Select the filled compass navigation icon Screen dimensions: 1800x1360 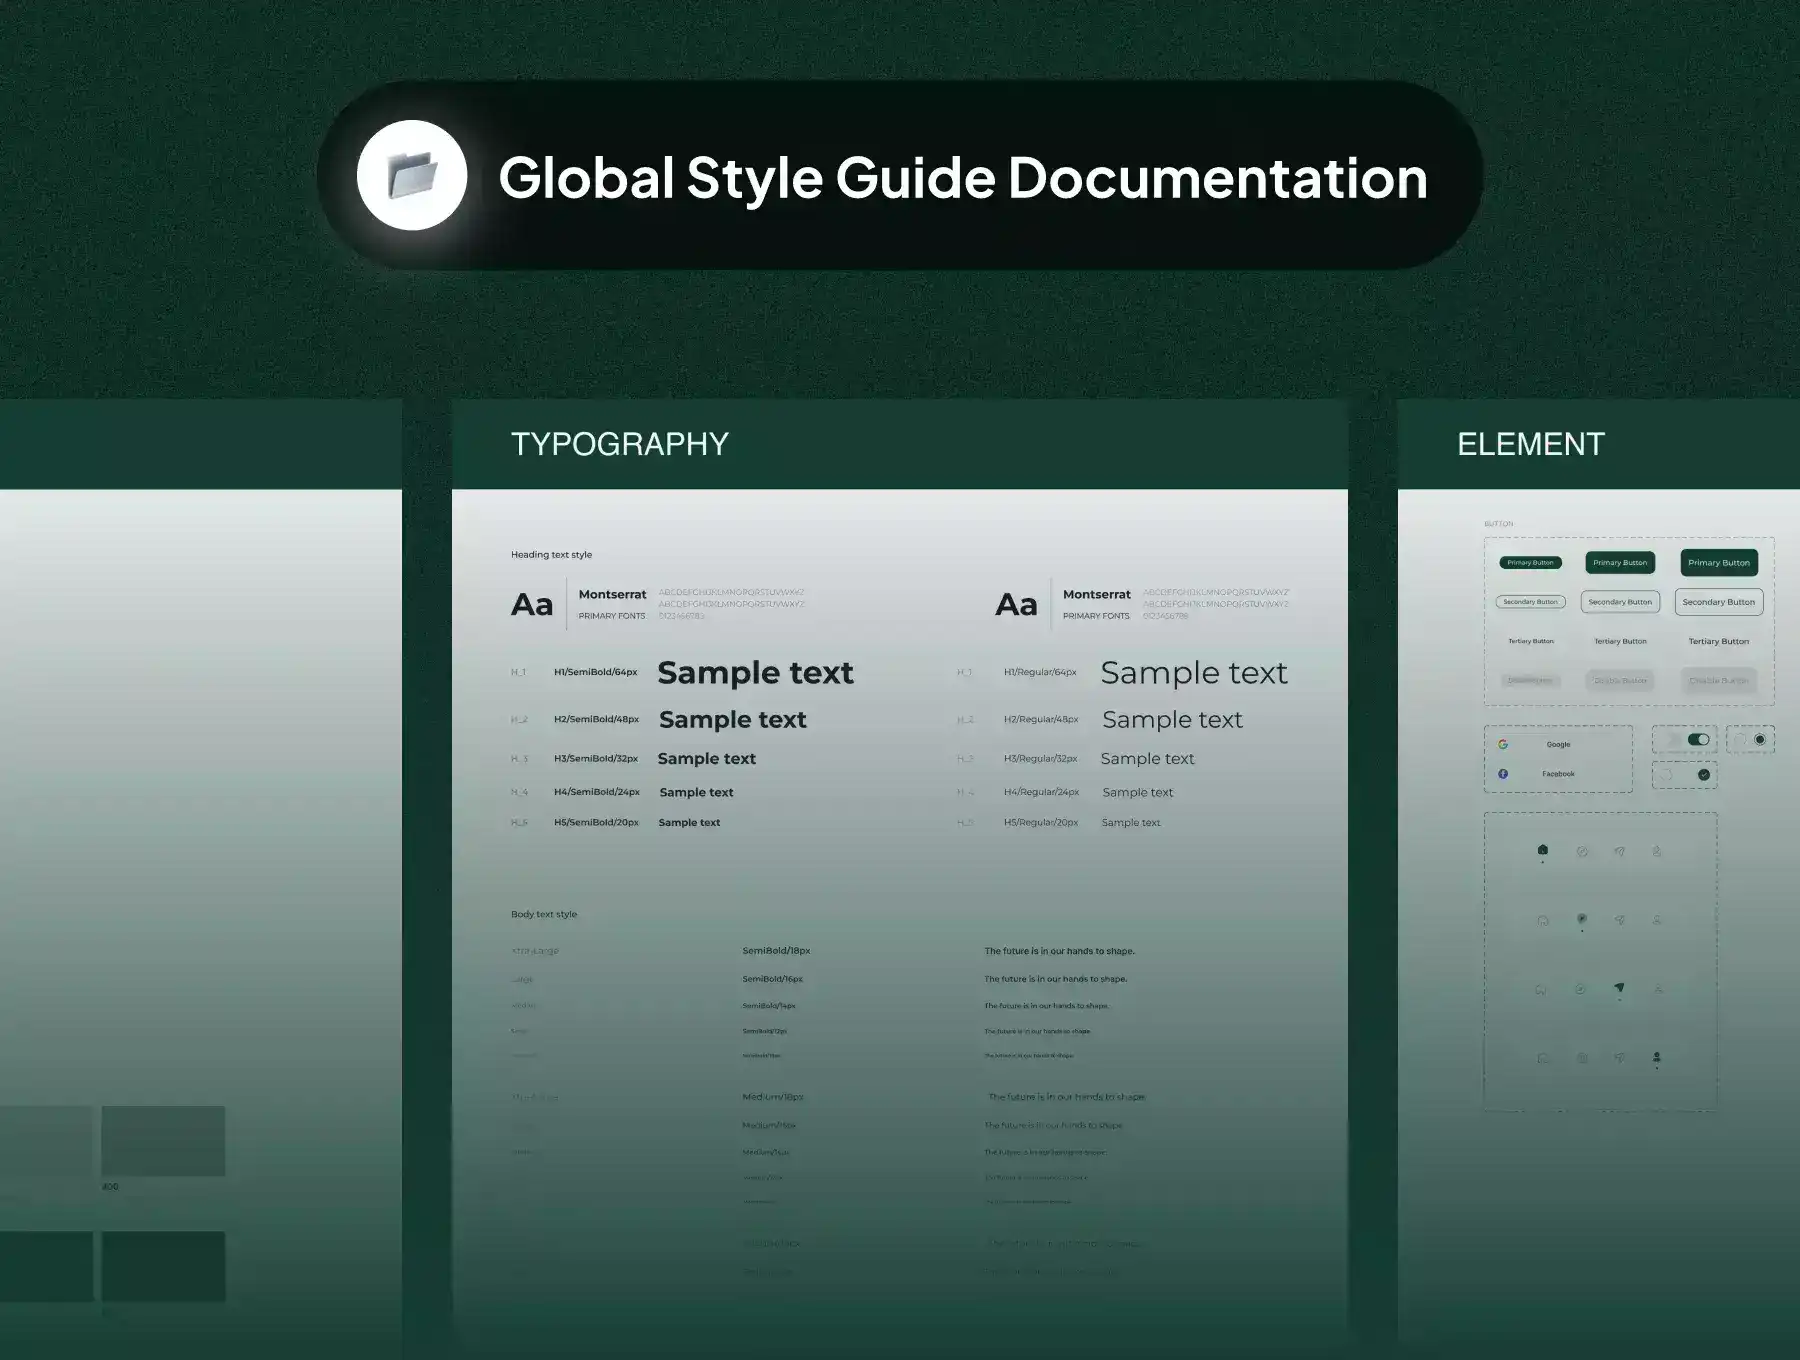click(x=1581, y=918)
